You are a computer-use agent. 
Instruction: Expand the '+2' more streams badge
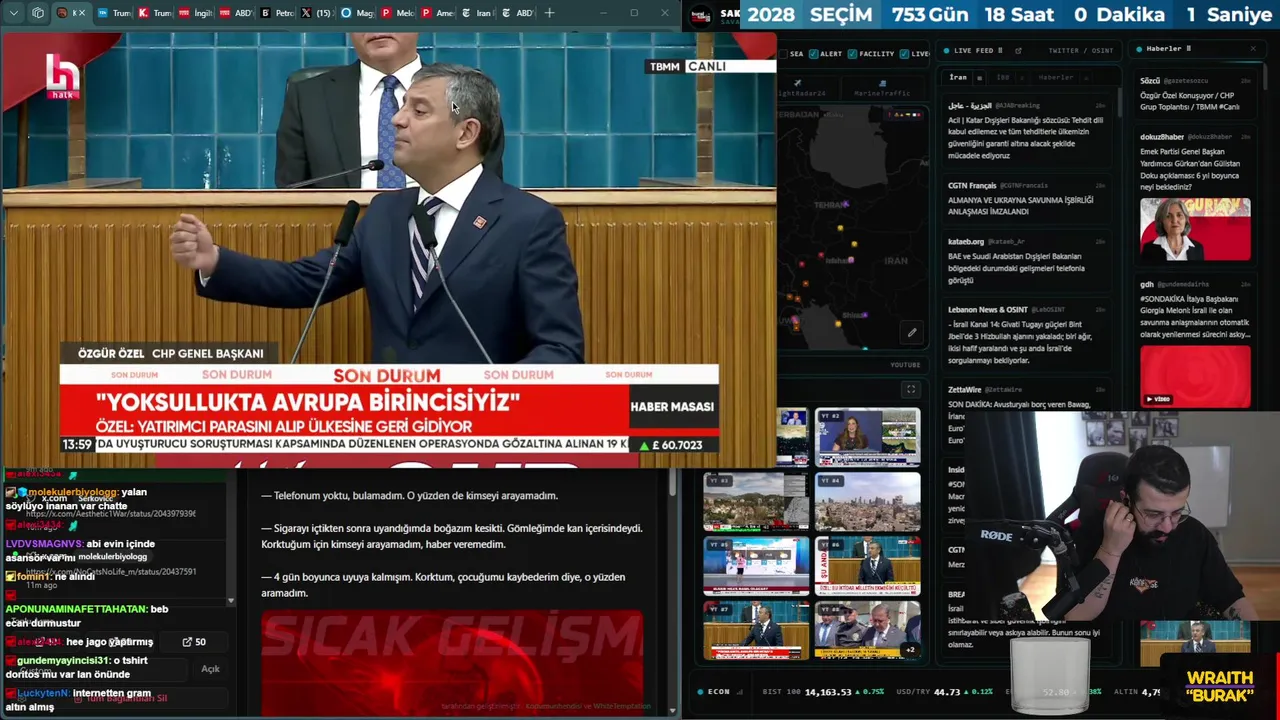pos(909,650)
